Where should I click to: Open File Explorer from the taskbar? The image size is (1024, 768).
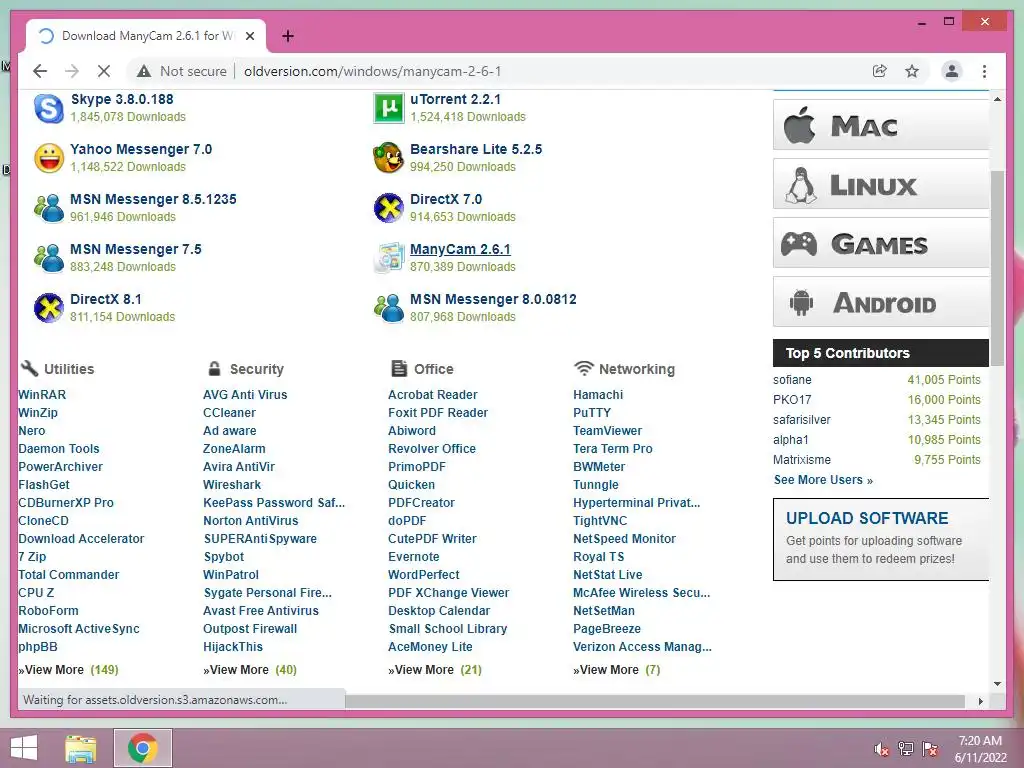coord(80,748)
